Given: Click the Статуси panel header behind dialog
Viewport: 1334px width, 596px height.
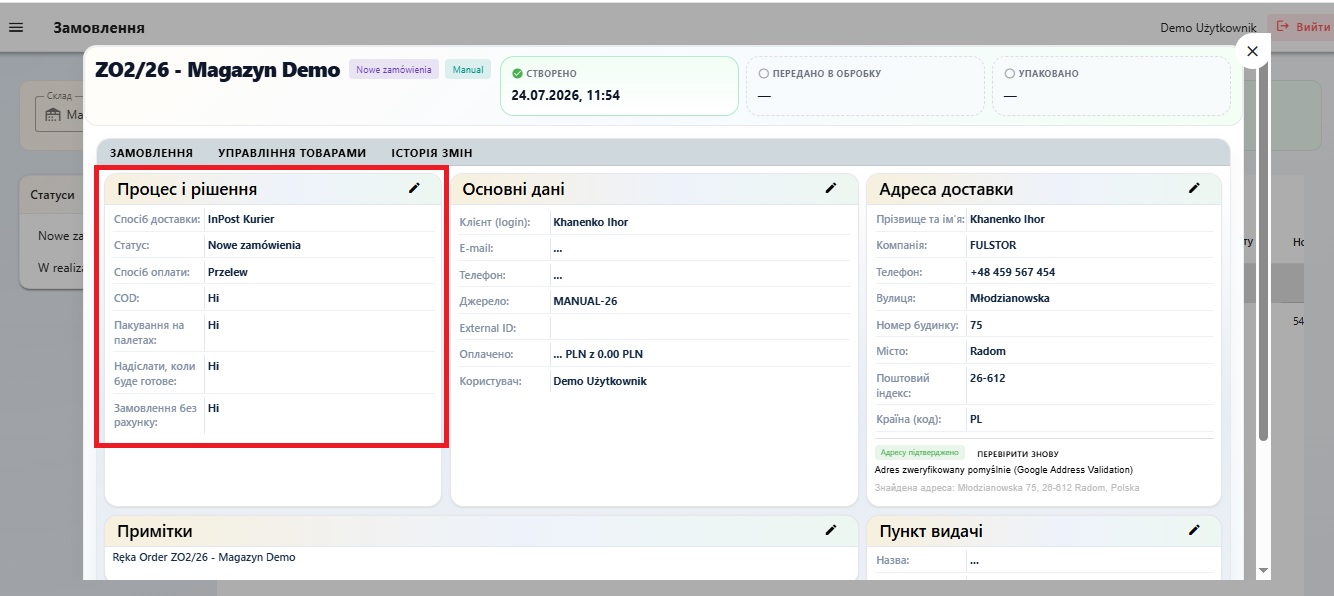Looking at the screenshot, I should pyautogui.click(x=52, y=195).
